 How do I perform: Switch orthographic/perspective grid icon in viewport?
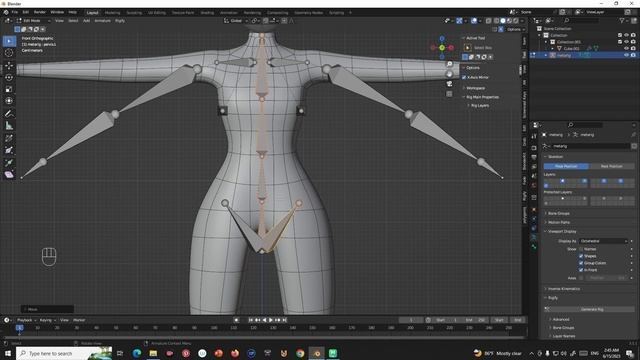pyautogui.click(x=449, y=94)
